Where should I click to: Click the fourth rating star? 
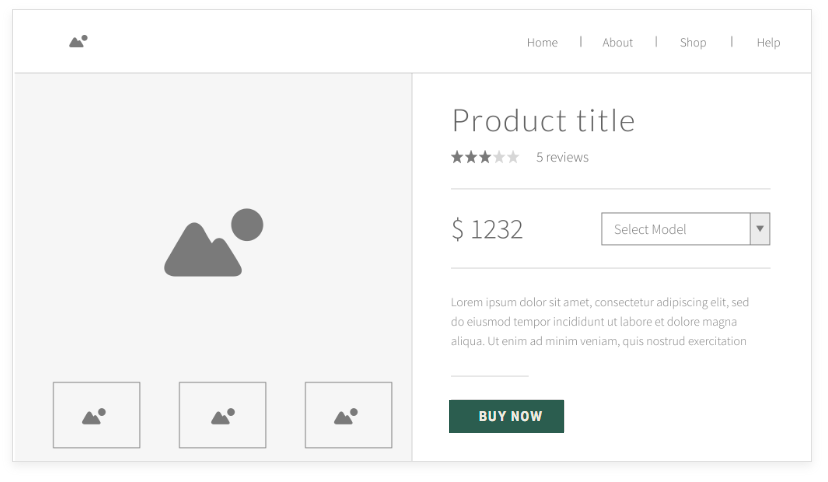pos(498,157)
